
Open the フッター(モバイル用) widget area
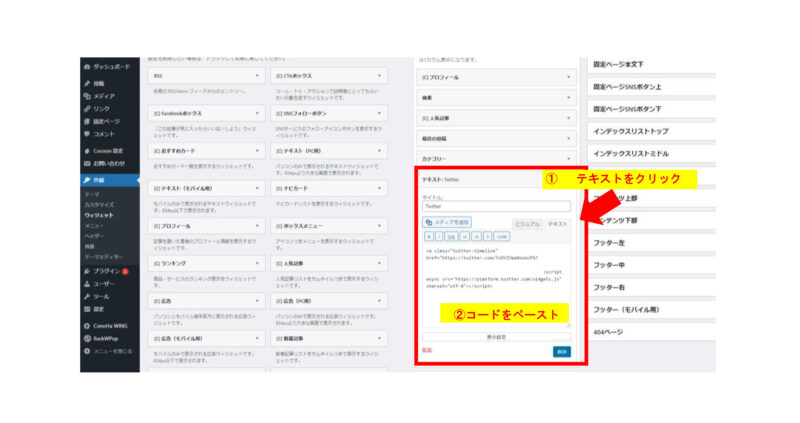652,310
